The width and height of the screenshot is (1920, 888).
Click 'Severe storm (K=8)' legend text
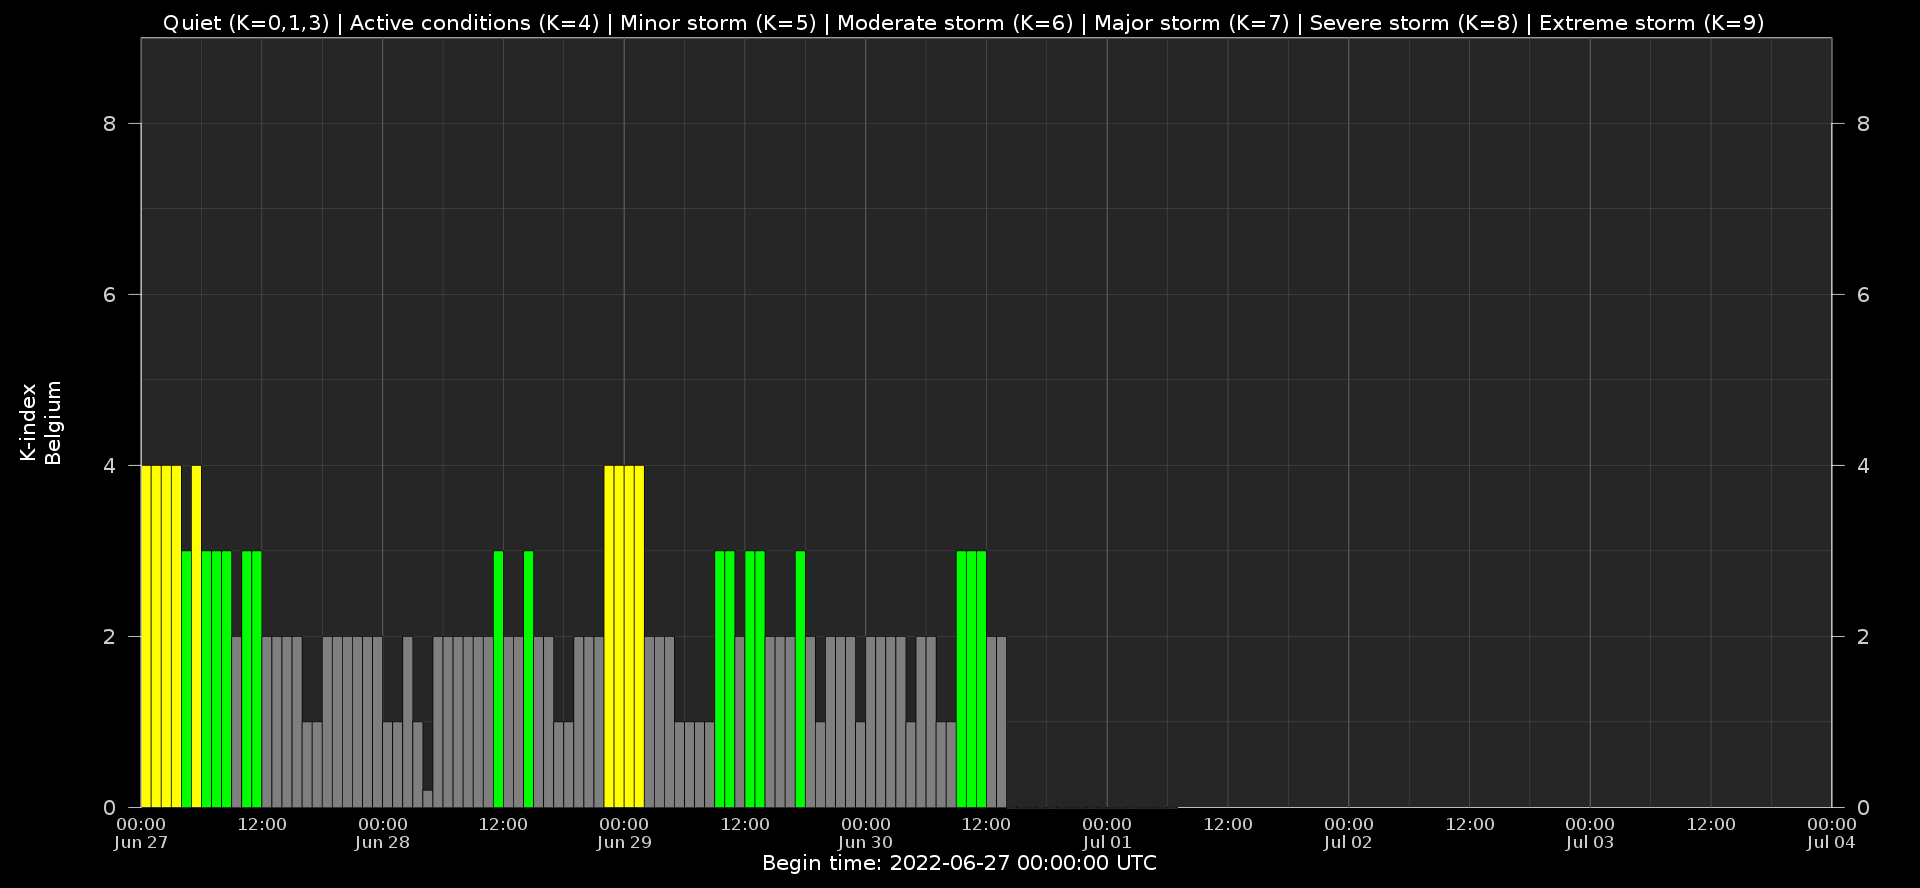[1414, 23]
